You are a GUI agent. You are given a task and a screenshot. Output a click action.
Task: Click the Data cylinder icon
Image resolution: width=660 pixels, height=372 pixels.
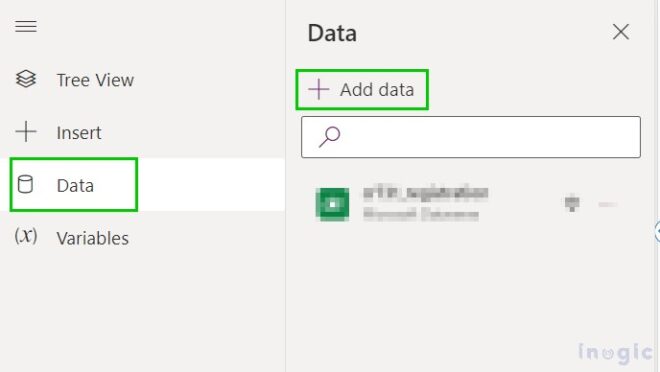point(25,184)
